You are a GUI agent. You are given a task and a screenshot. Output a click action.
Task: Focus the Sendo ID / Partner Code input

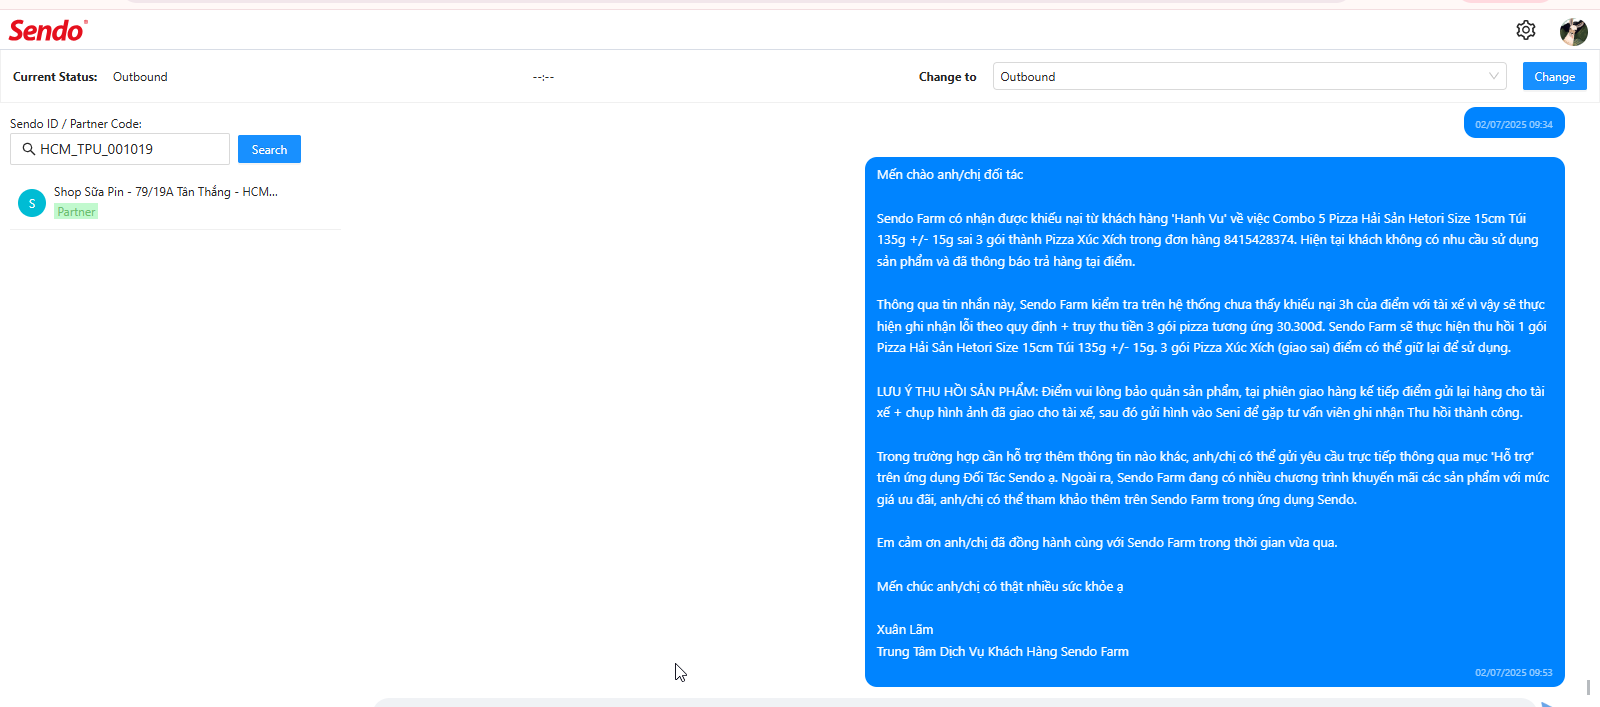120,149
